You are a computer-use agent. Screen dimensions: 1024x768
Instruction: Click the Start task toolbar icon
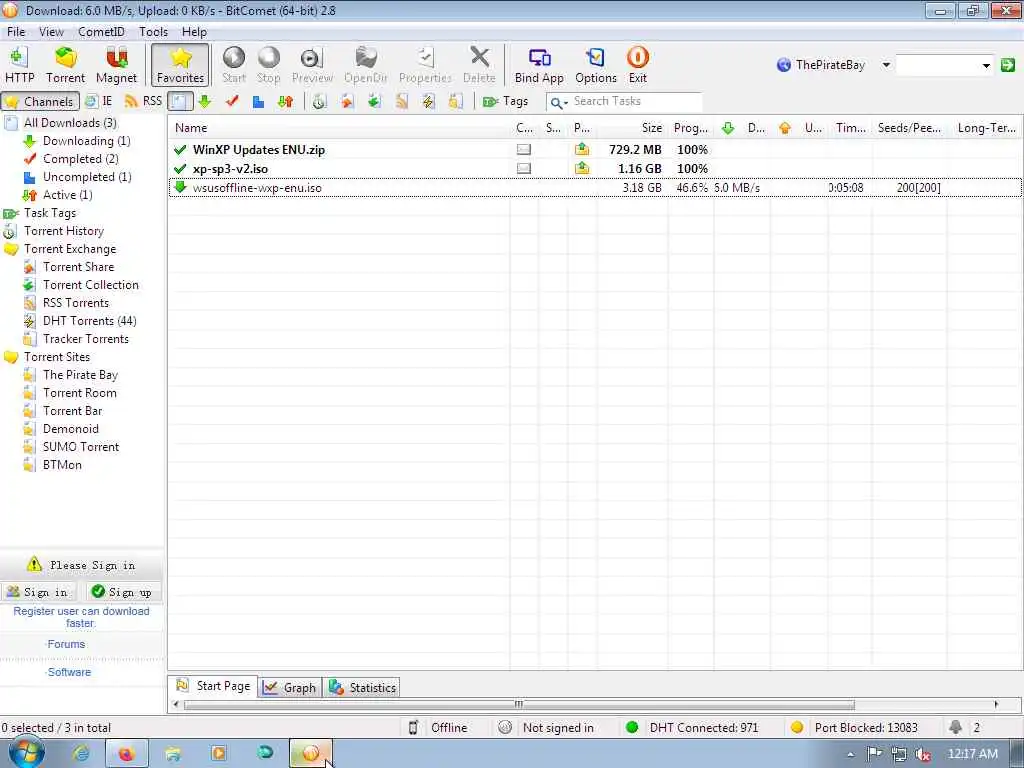(233, 65)
